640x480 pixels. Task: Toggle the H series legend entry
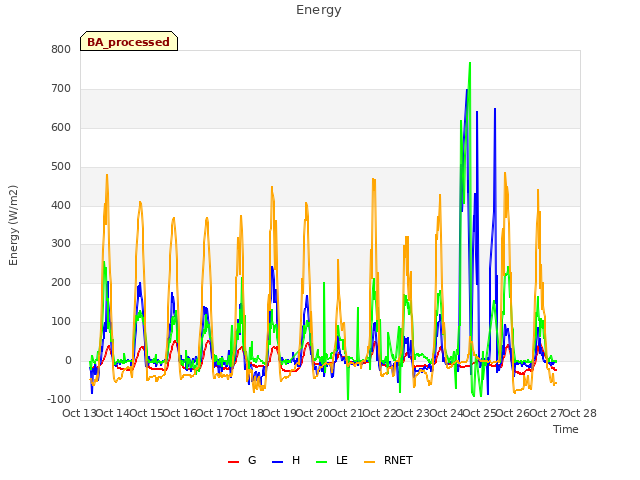[286, 460]
